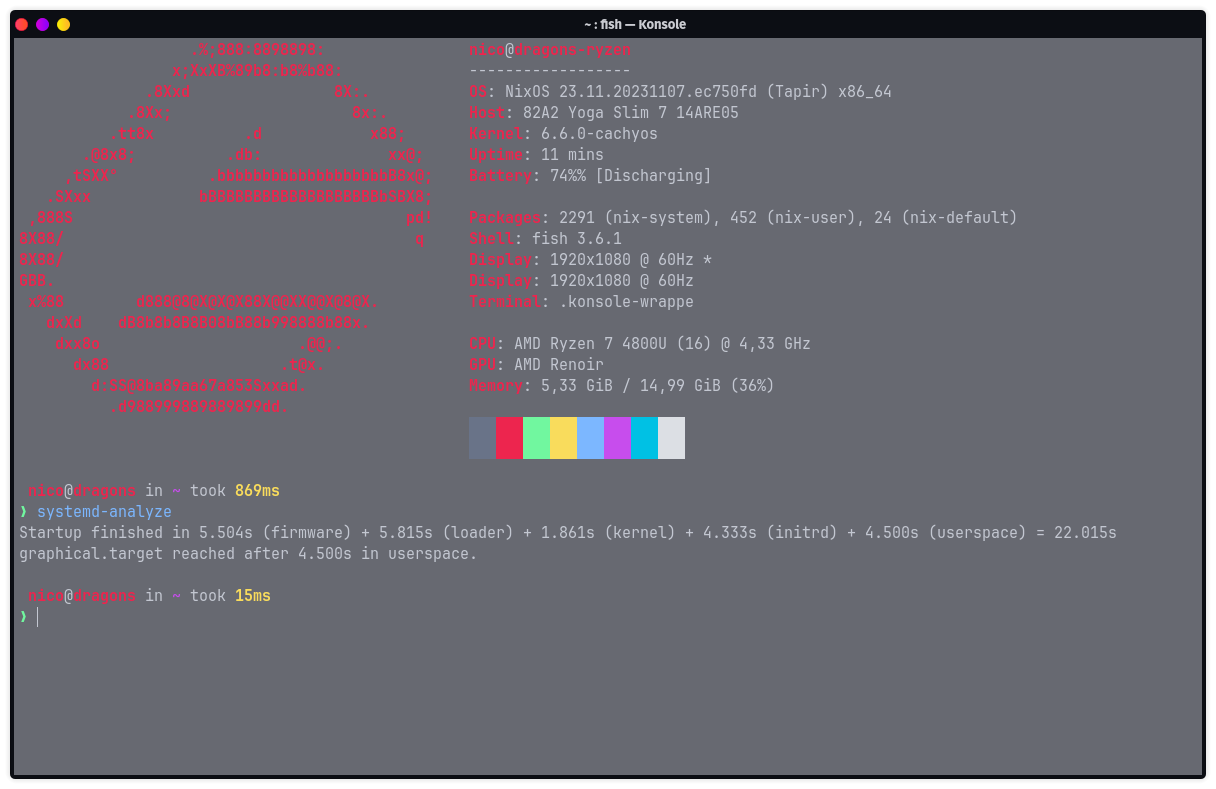Viewport: 1216px width, 789px height.
Task: Select the magenta color block in palette
Action: pos(617,438)
